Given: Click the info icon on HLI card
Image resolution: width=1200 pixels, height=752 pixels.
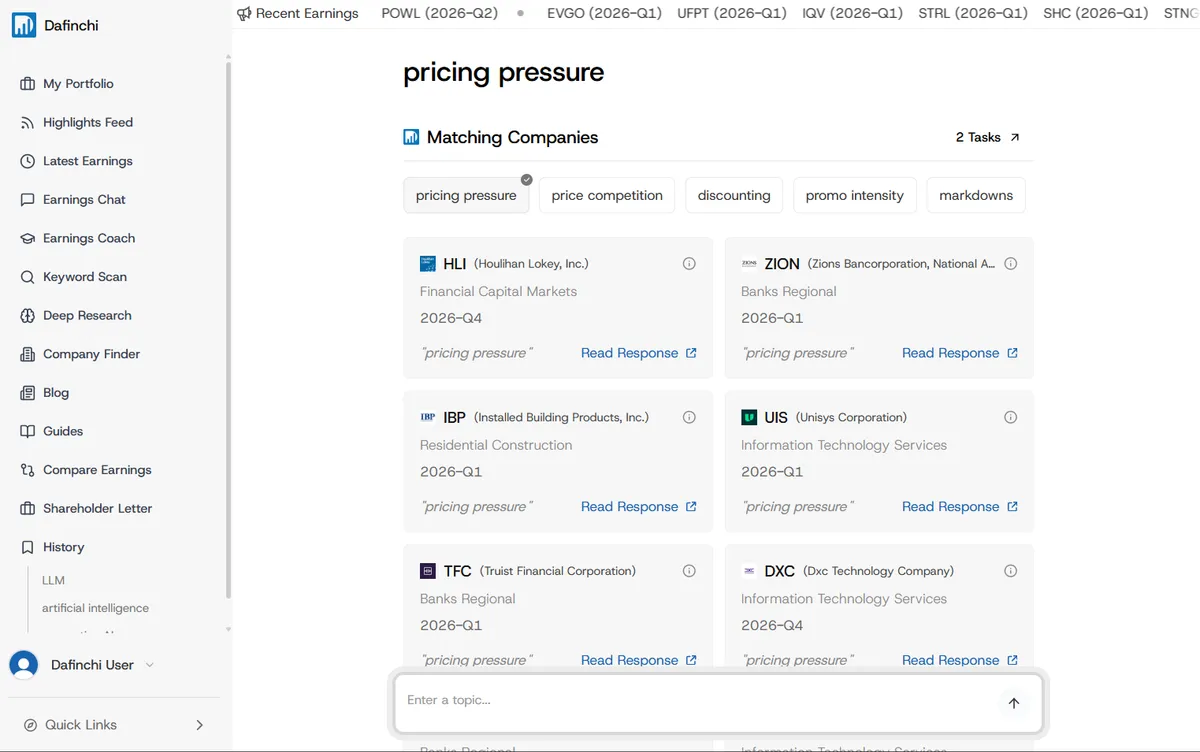Looking at the screenshot, I should tap(689, 264).
